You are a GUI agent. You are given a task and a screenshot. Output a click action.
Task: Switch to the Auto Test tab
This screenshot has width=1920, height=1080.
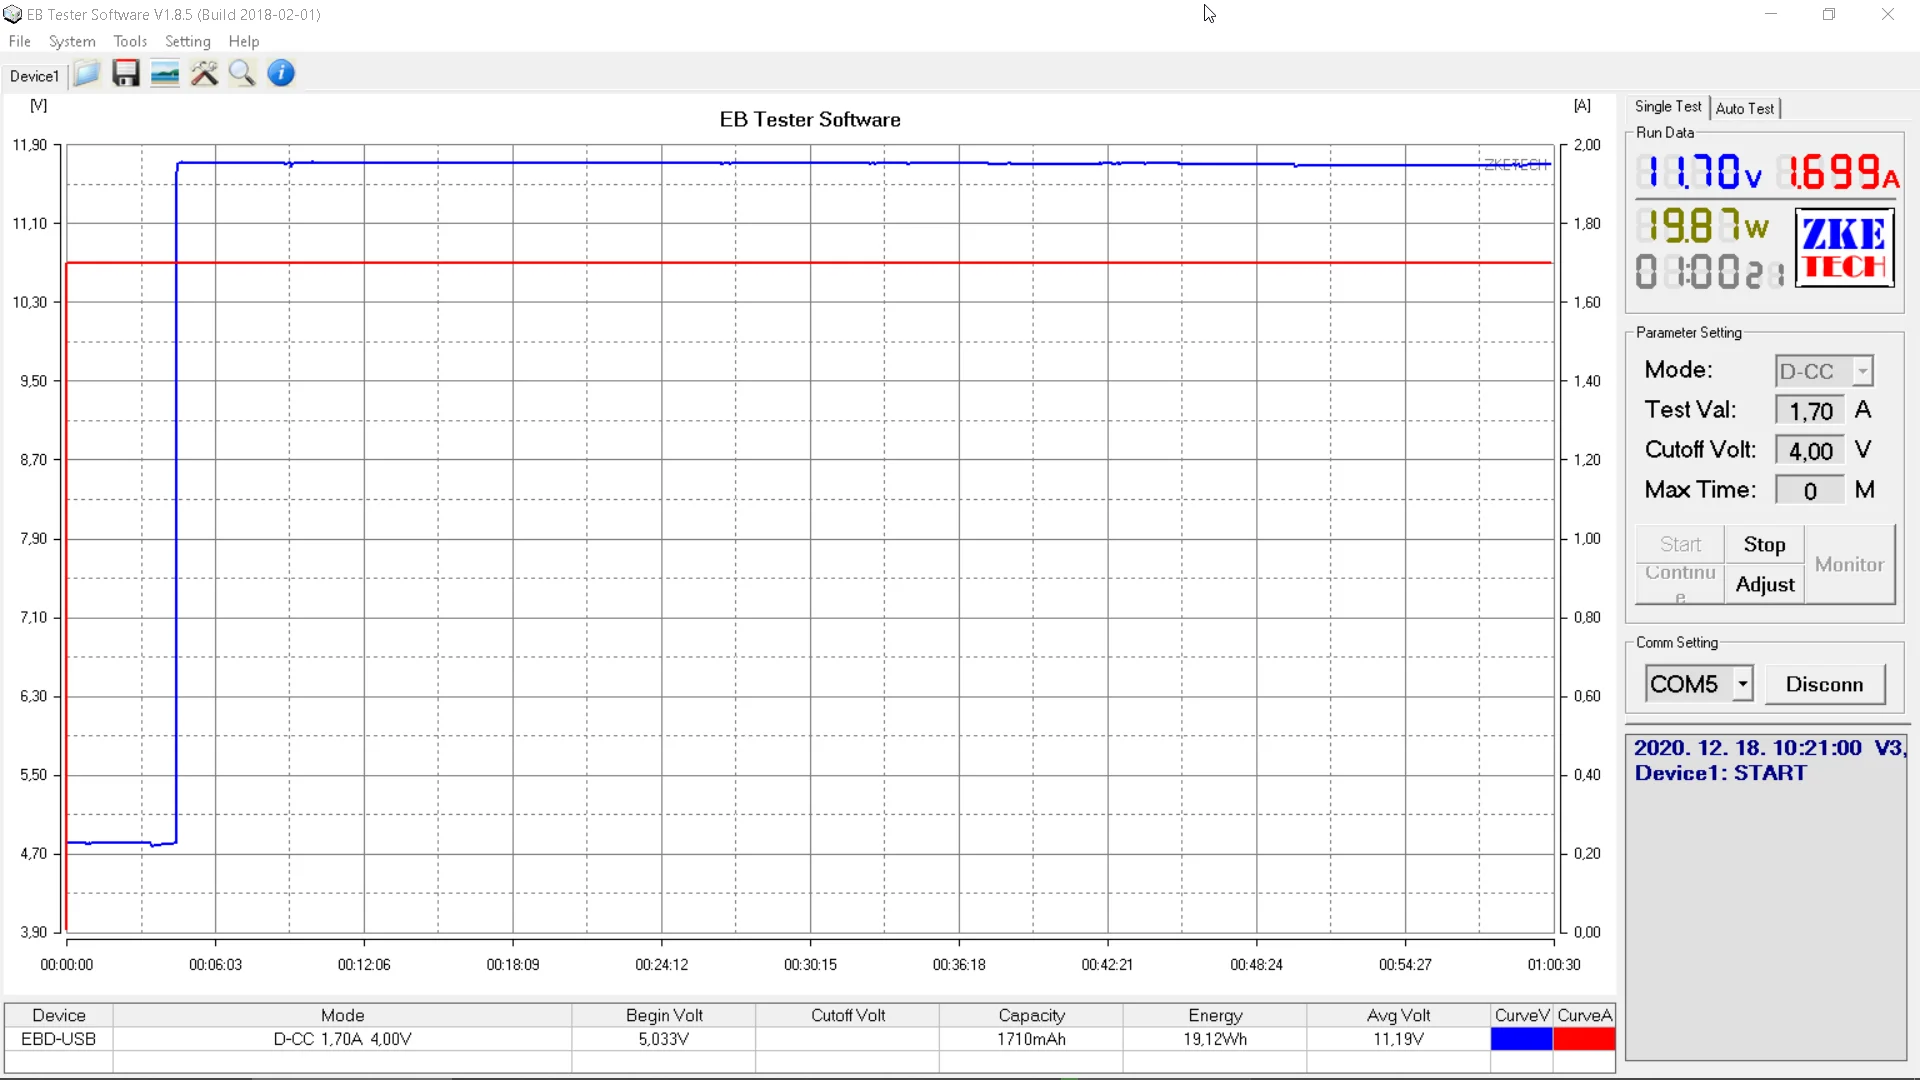[x=1745, y=108]
